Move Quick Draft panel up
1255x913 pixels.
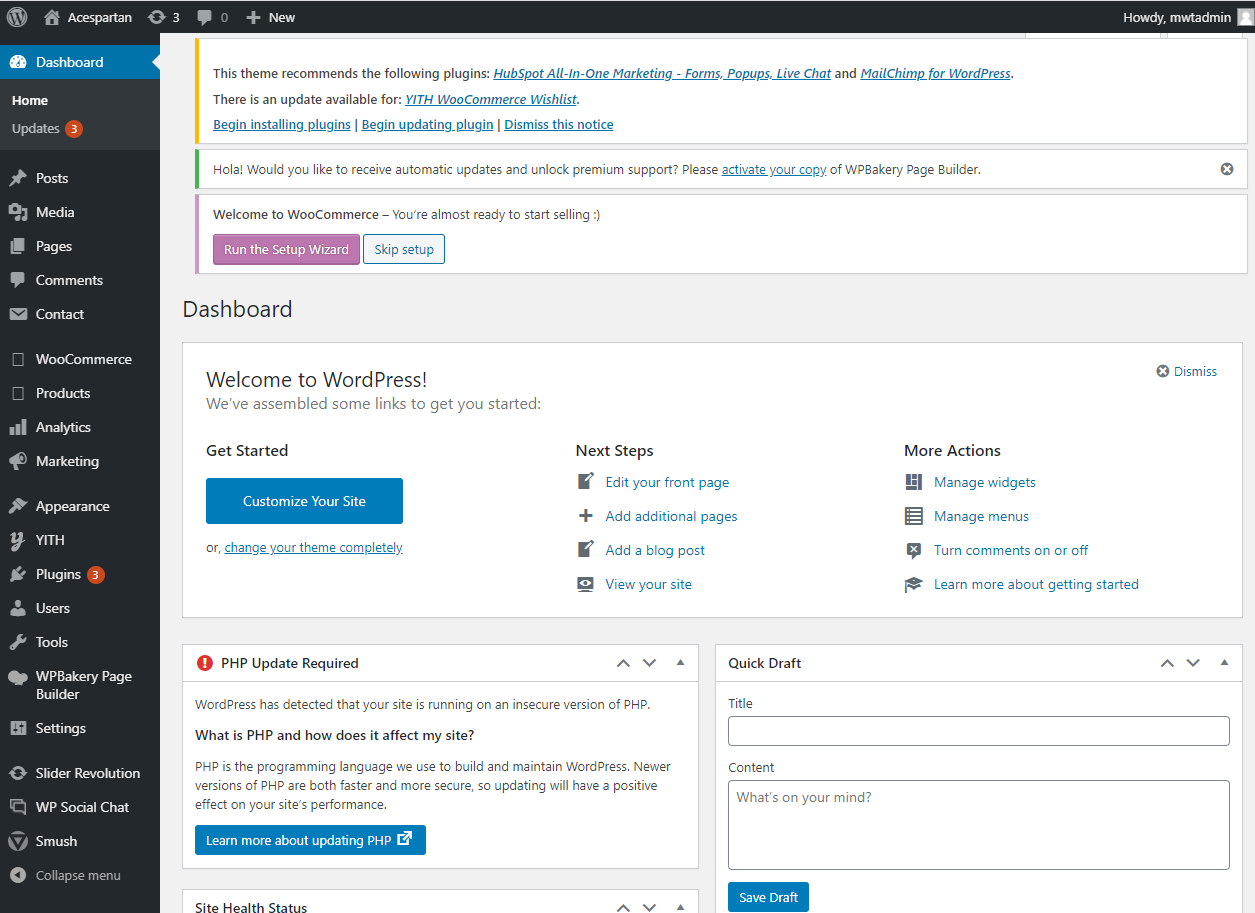[x=1166, y=663]
